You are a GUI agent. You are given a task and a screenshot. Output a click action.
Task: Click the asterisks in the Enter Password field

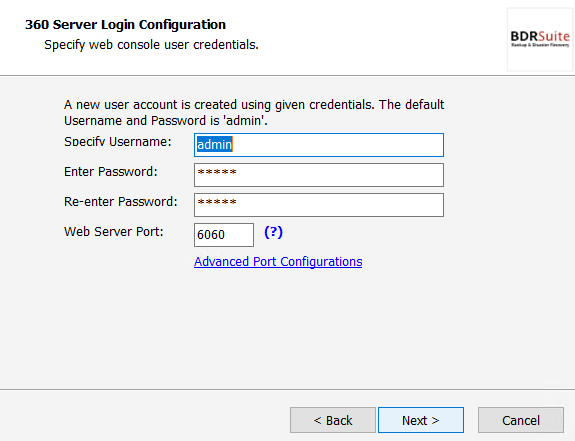[217, 172]
